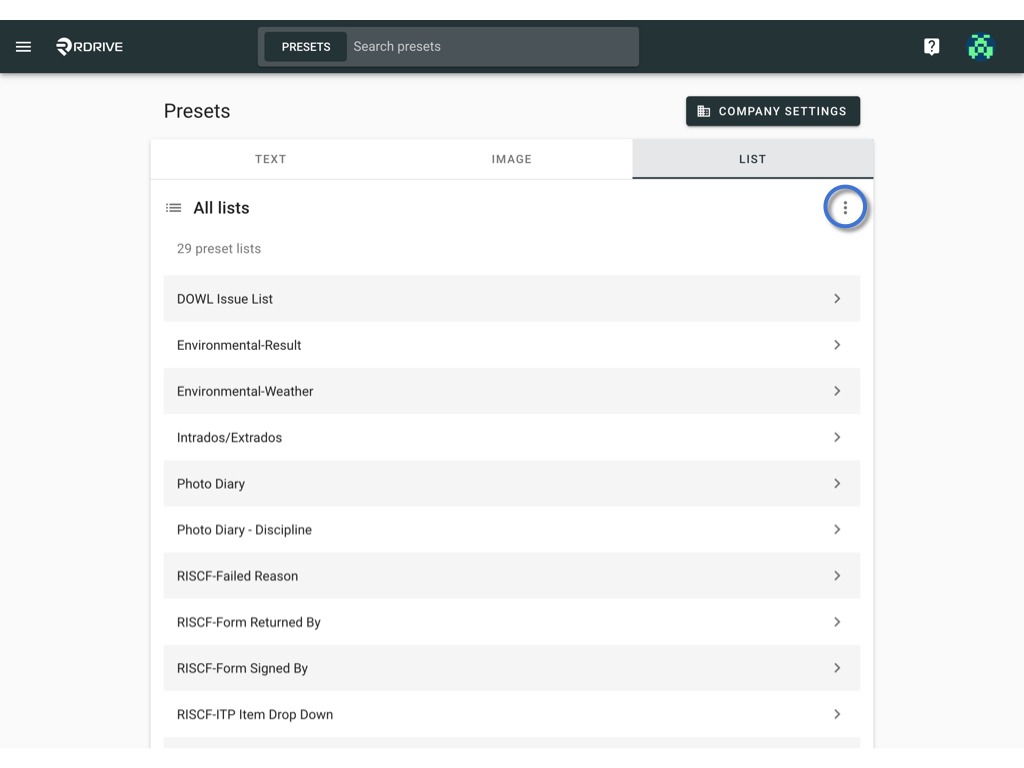Click the RDRIVE logo
The image size is (1024, 768).
tap(89, 46)
